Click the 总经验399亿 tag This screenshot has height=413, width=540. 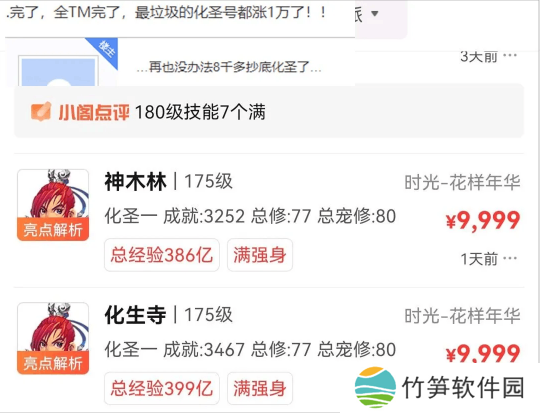point(162,388)
